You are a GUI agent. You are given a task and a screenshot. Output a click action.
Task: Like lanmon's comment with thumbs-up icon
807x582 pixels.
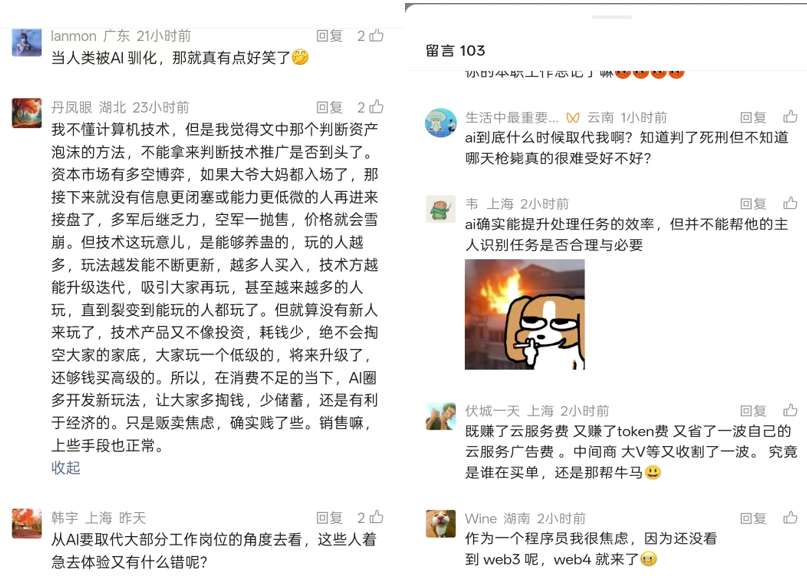point(376,36)
